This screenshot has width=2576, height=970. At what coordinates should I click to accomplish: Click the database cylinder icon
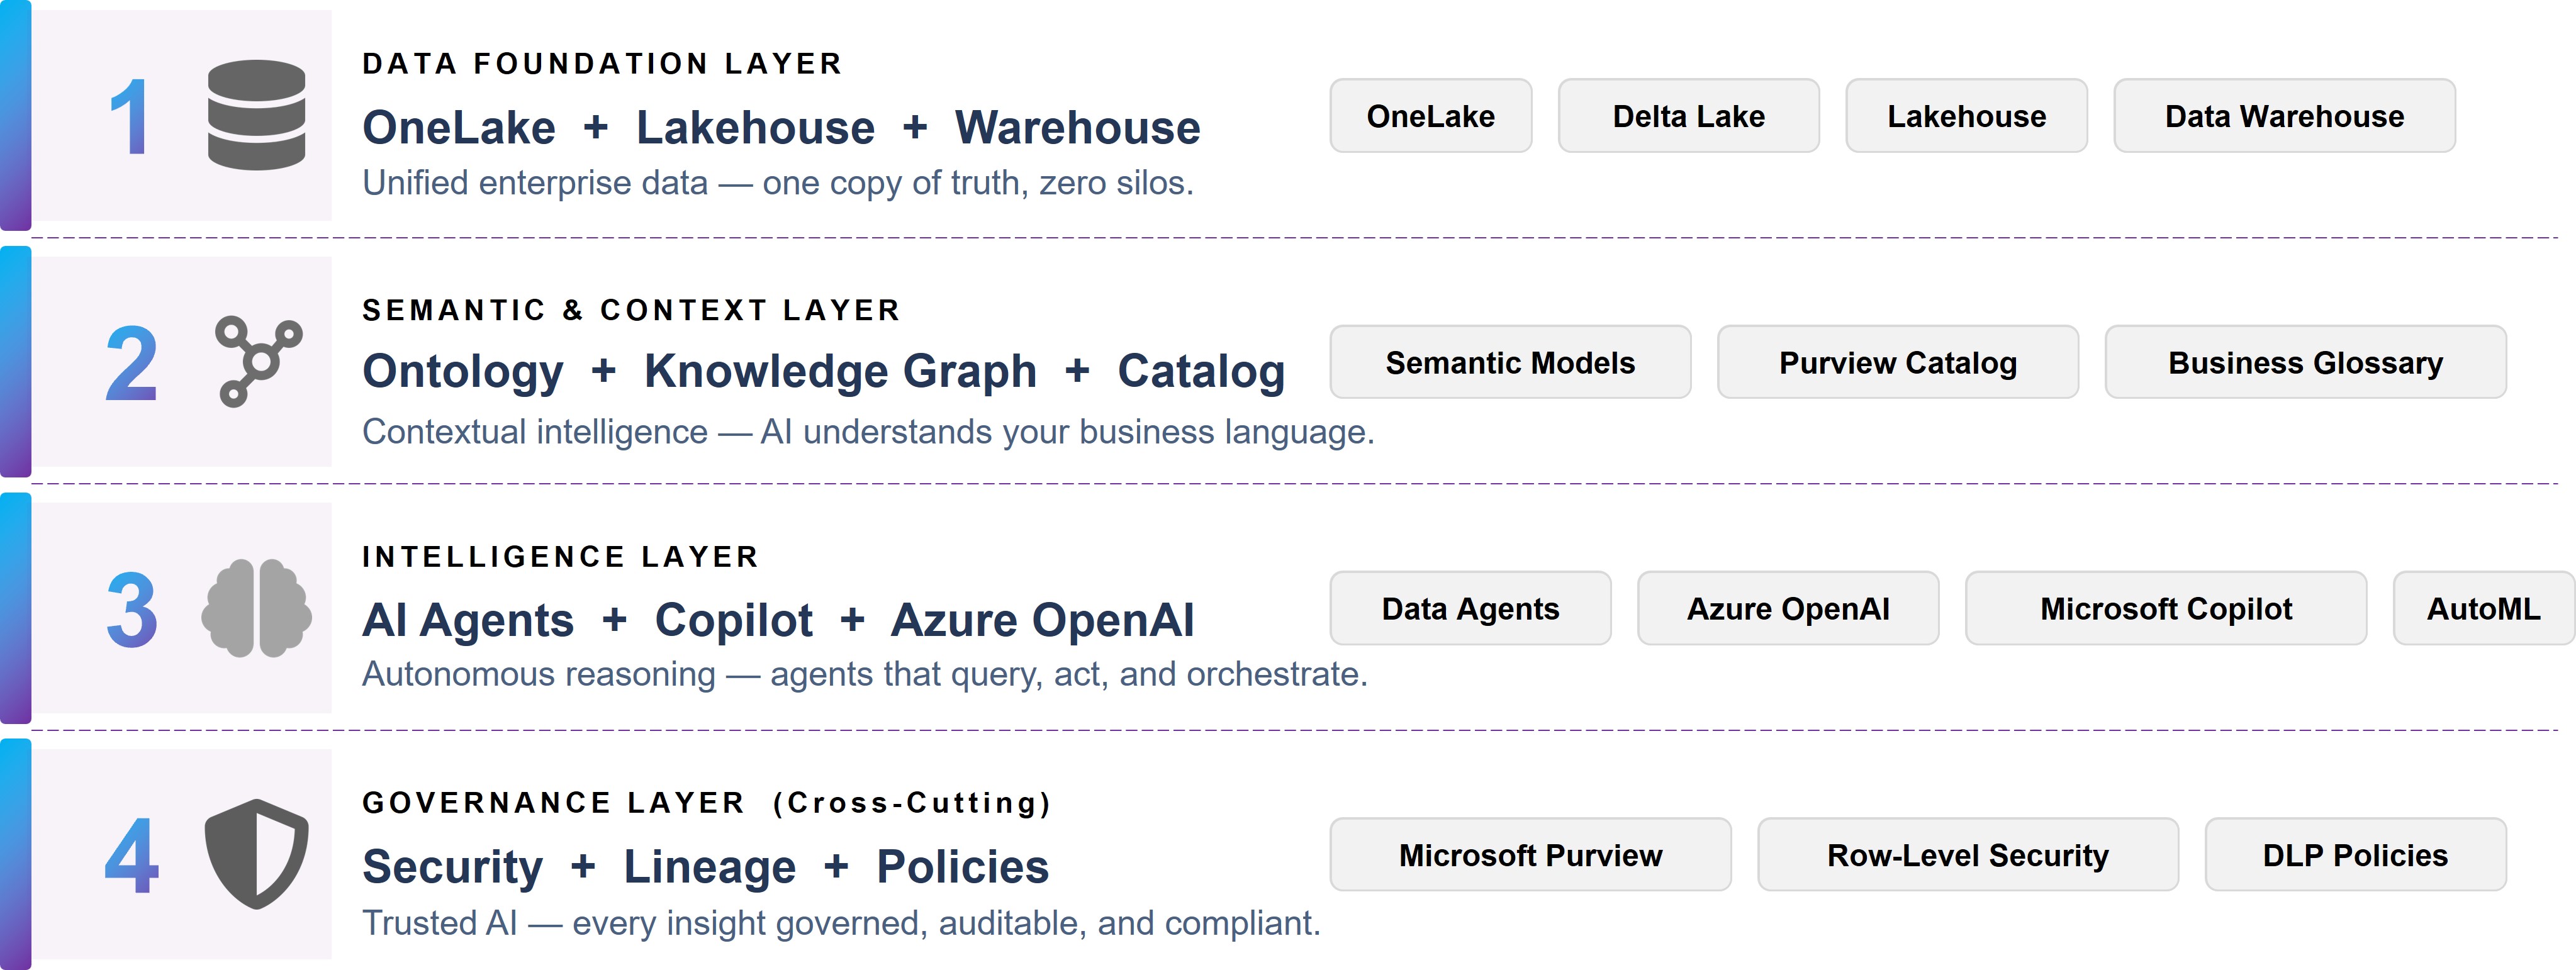256,115
